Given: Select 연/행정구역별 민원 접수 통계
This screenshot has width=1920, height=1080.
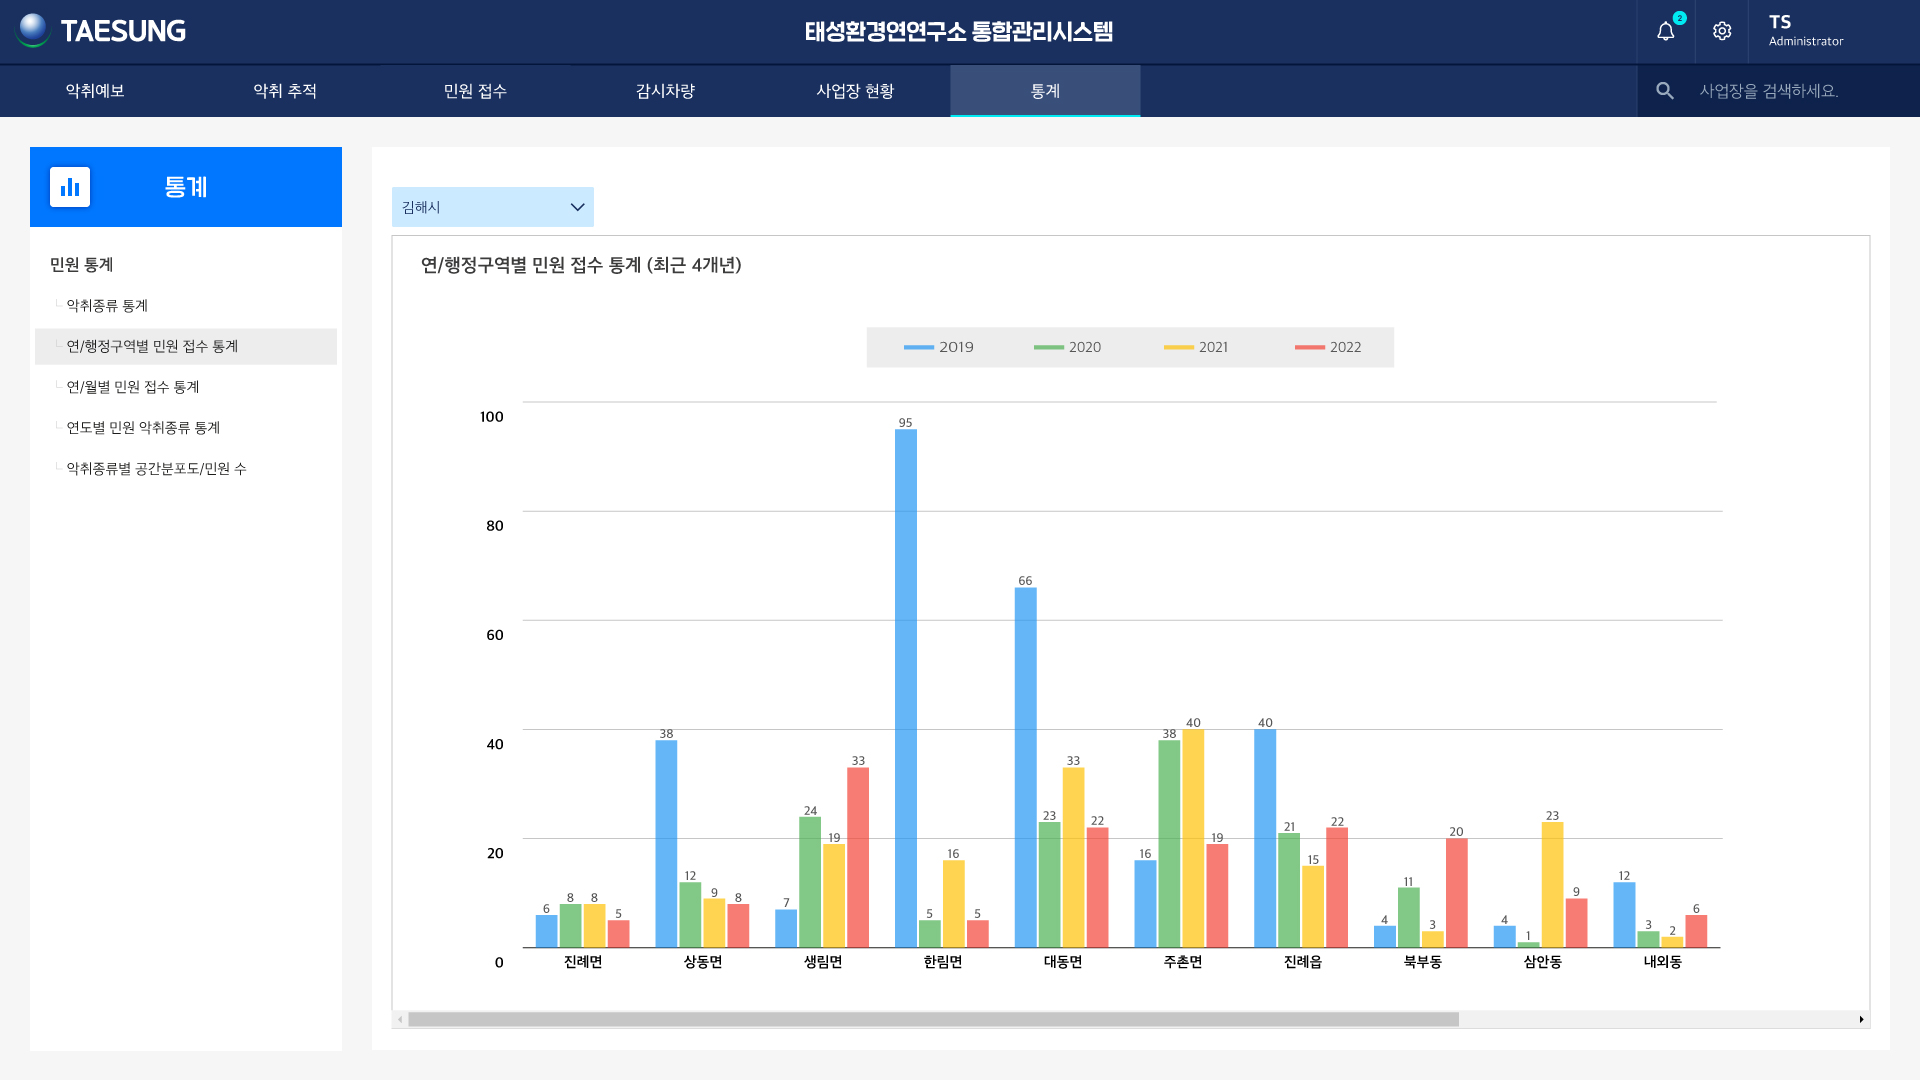Looking at the screenshot, I should pyautogui.click(x=186, y=347).
